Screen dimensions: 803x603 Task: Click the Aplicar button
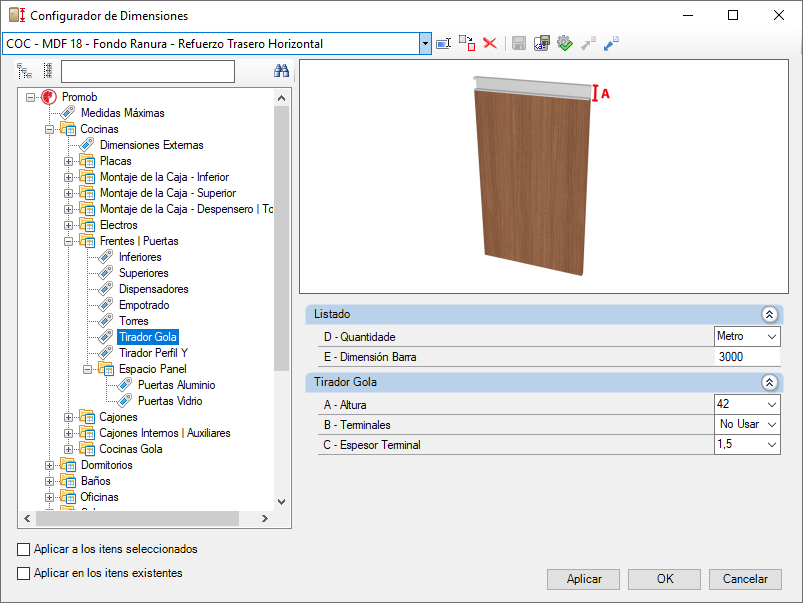click(583, 579)
